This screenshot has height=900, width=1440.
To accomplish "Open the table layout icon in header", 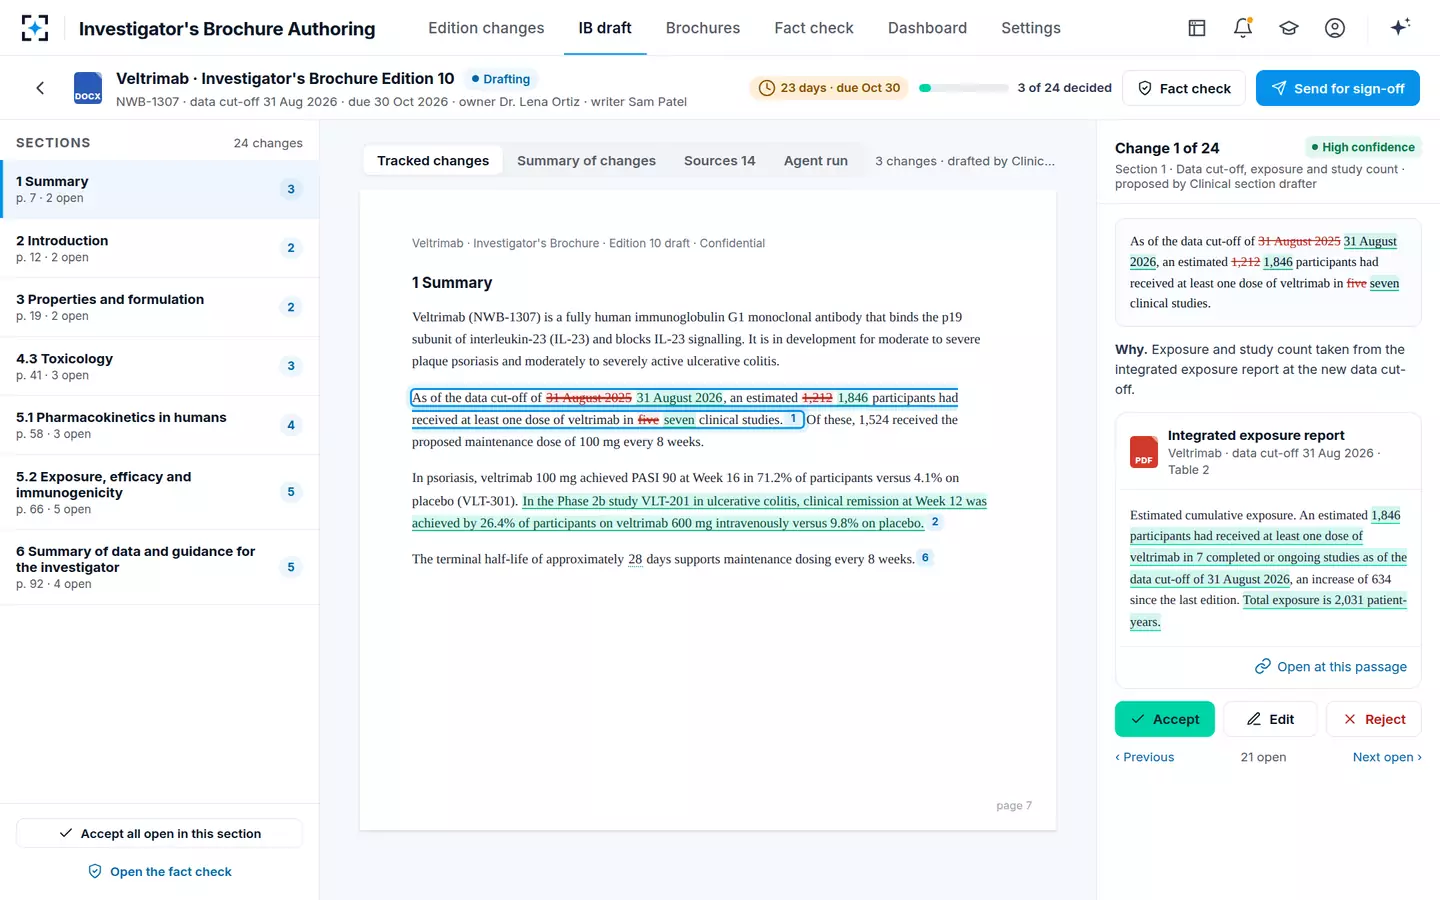I will click(x=1197, y=28).
